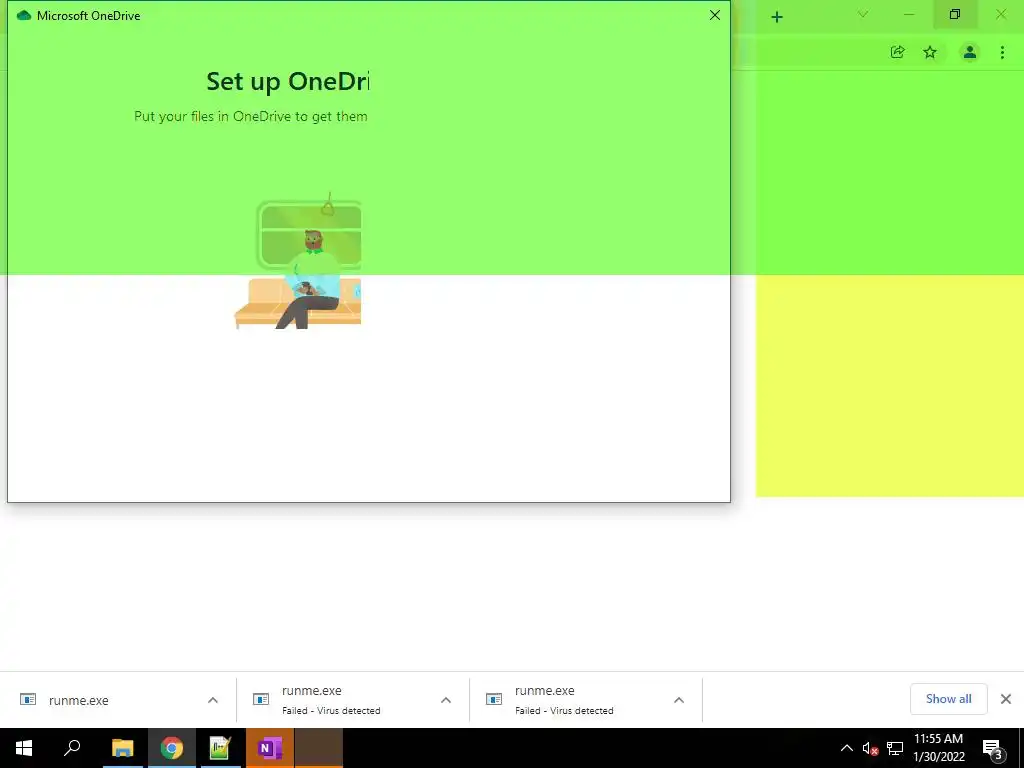Close the Microsoft OneDrive setup window

point(714,15)
